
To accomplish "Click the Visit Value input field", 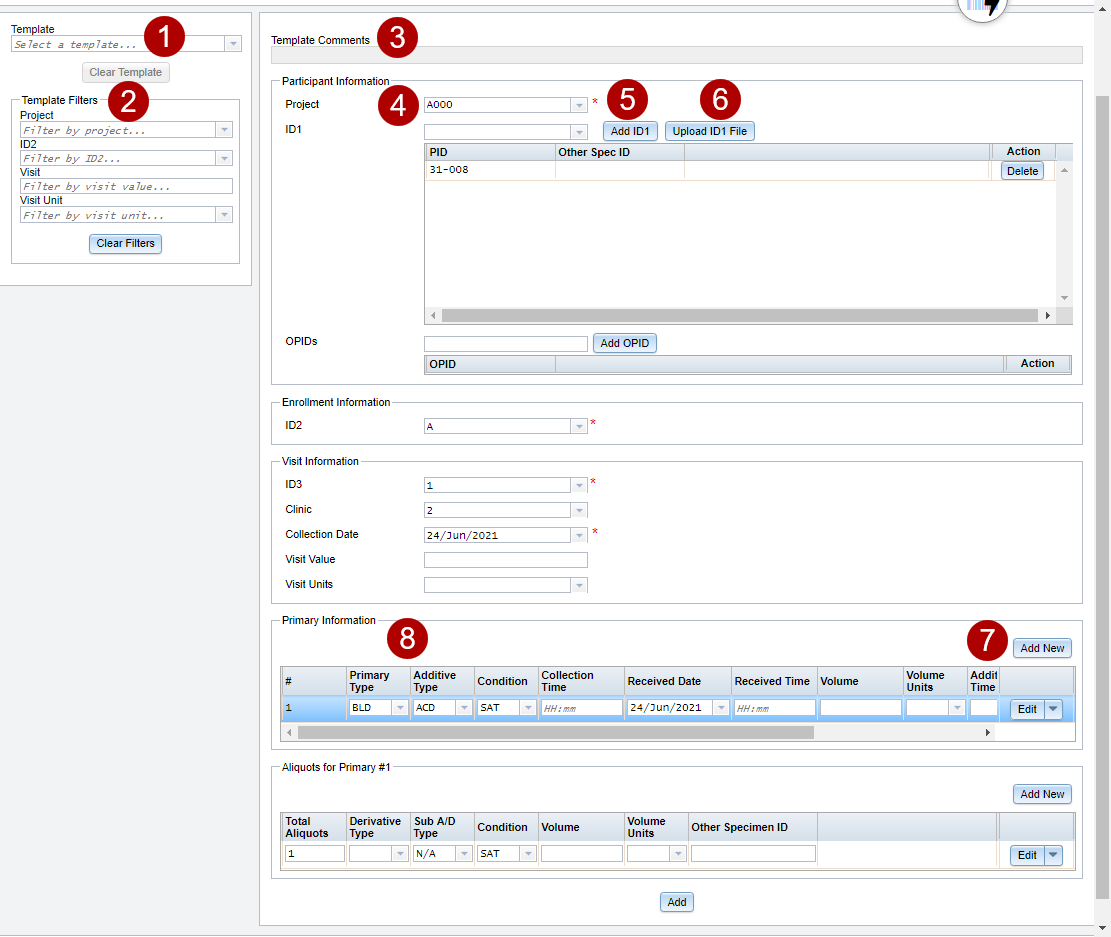I will 506,560.
